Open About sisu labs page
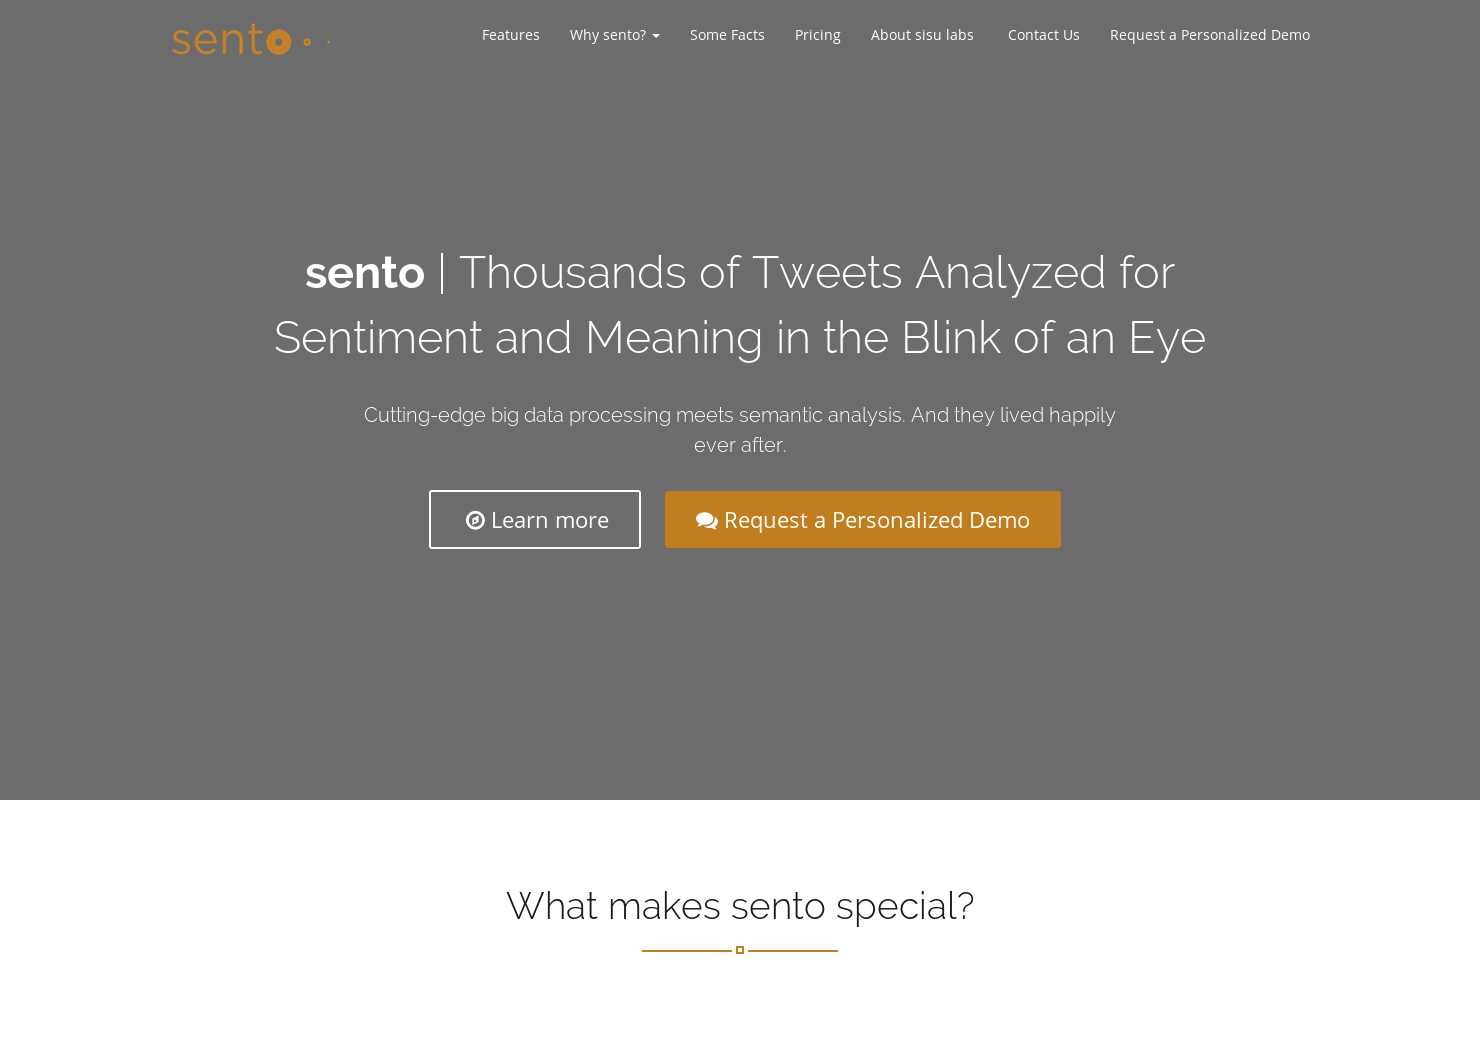Viewport: 1480px width, 1037px height. click(x=921, y=35)
